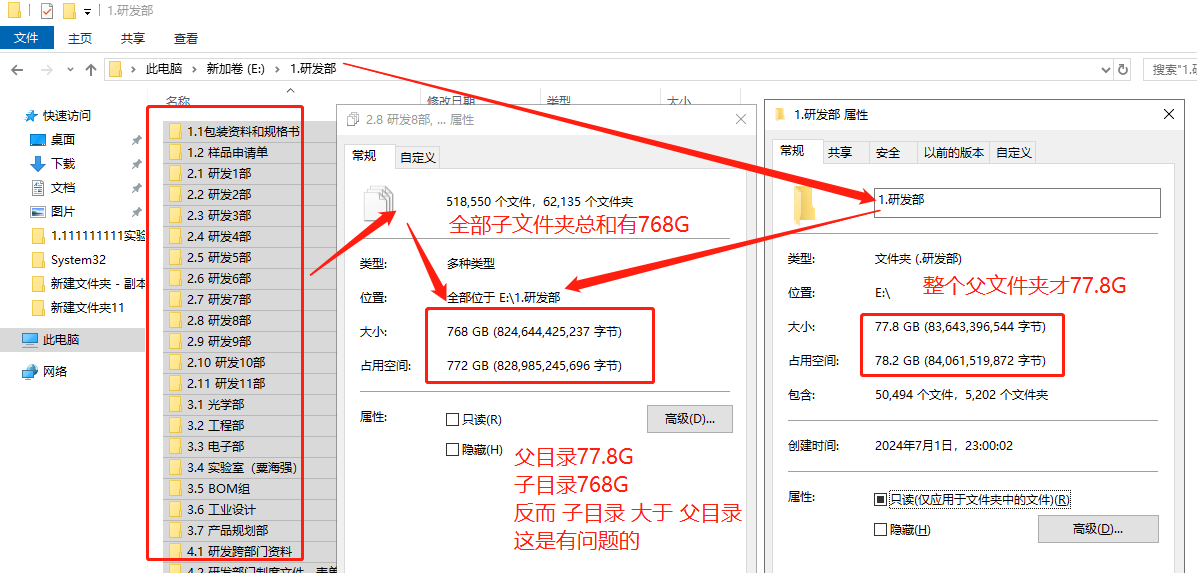The height and width of the screenshot is (573, 1197).
Task: Click the folder icon at the start of the address bar
Action: click(115, 69)
